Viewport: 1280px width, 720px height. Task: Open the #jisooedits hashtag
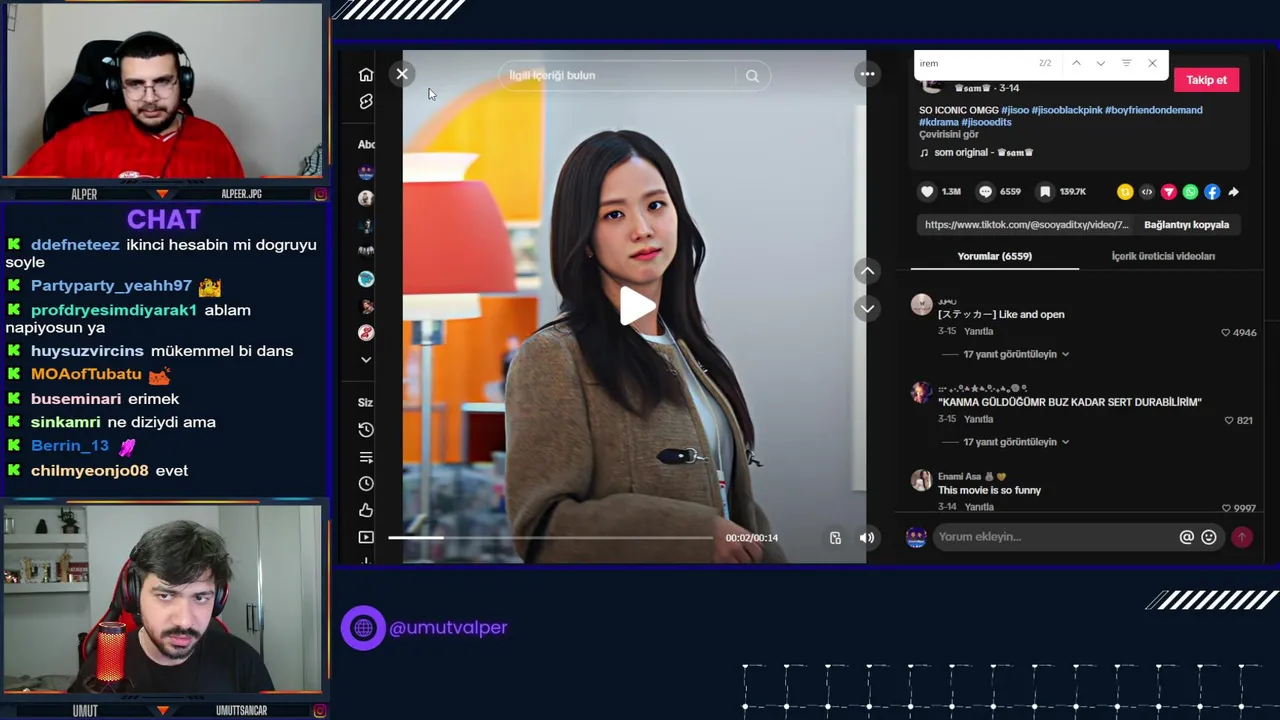tap(986, 122)
